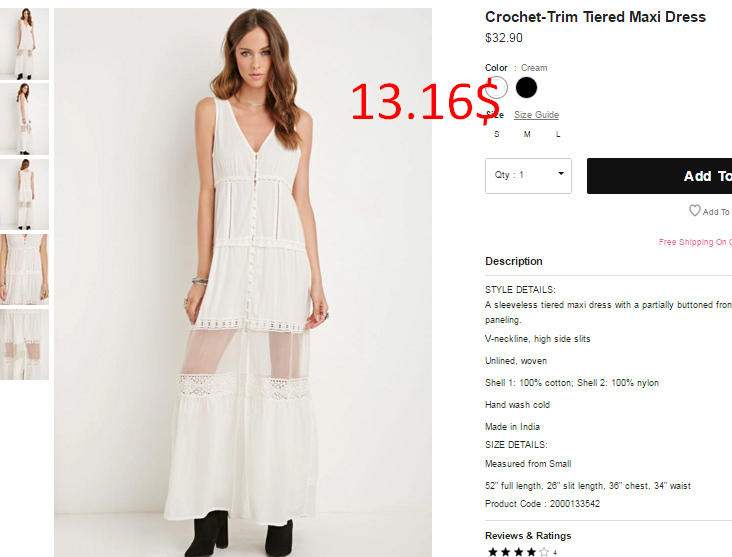View fourth thumbnail with bodice close-up
Screen dimensions: 732x557
coord(24,269)
